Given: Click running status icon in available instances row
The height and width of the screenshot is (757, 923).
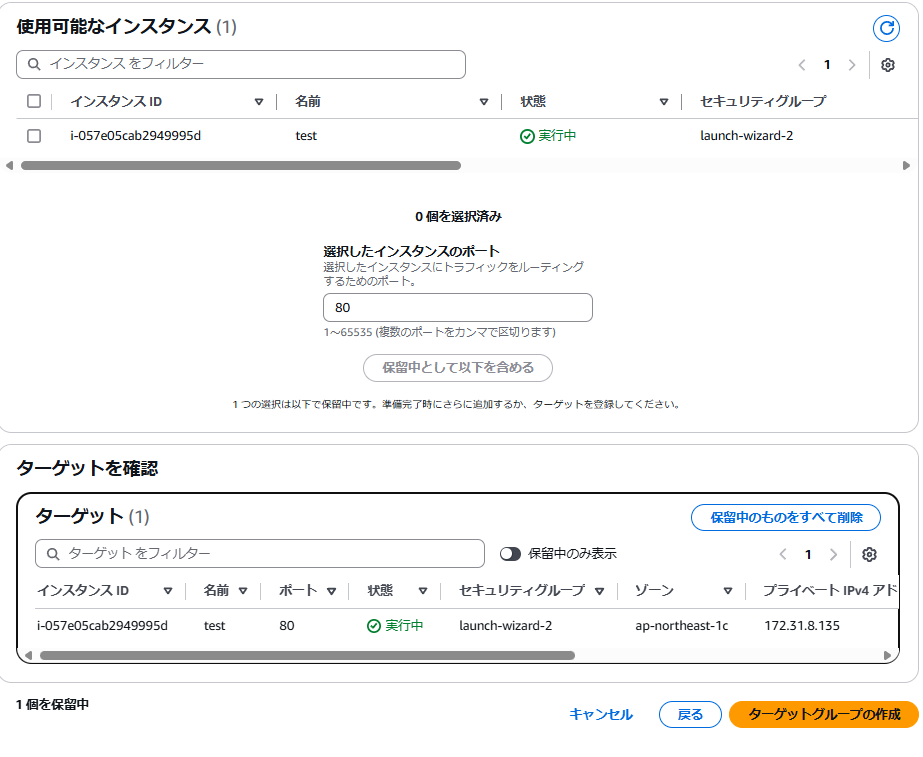Looking at the screenshot, I should tap(527, 137).
